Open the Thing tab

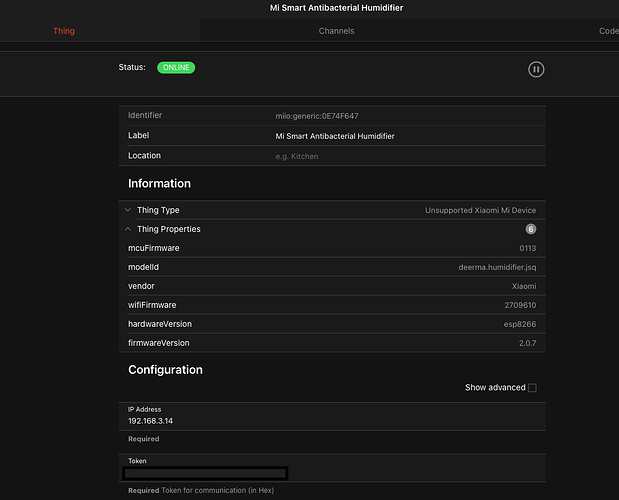coord(64,31)
